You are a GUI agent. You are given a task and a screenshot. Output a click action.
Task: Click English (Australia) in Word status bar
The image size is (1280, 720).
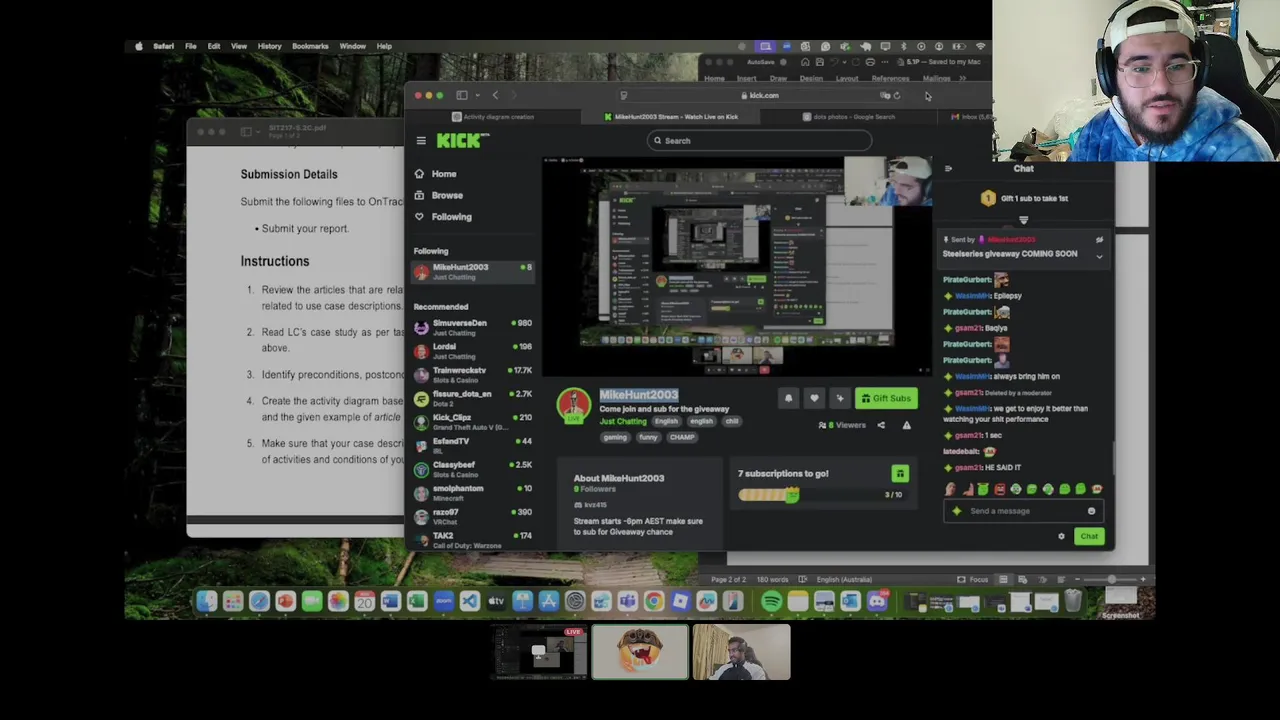843,580
